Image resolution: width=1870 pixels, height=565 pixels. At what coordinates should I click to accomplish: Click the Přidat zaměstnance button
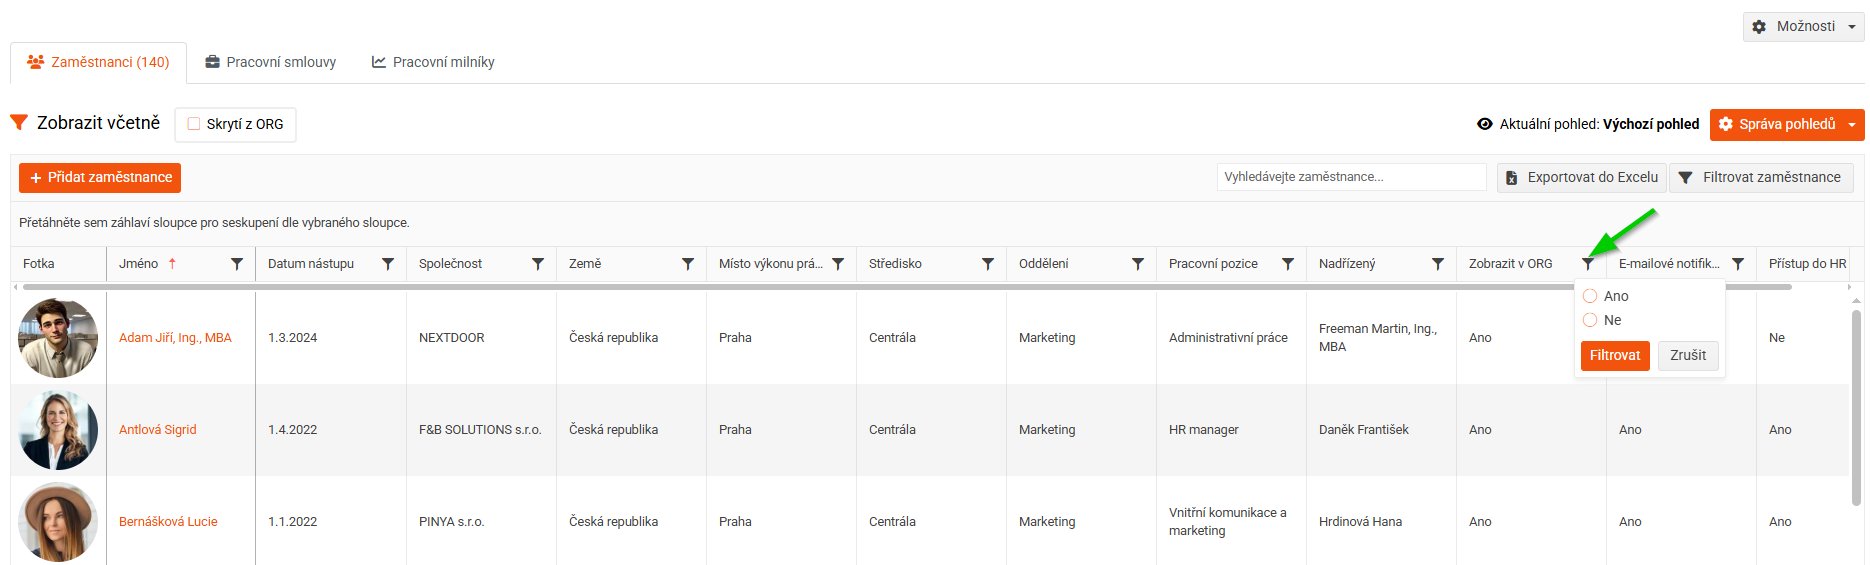(x=100, y=178)
